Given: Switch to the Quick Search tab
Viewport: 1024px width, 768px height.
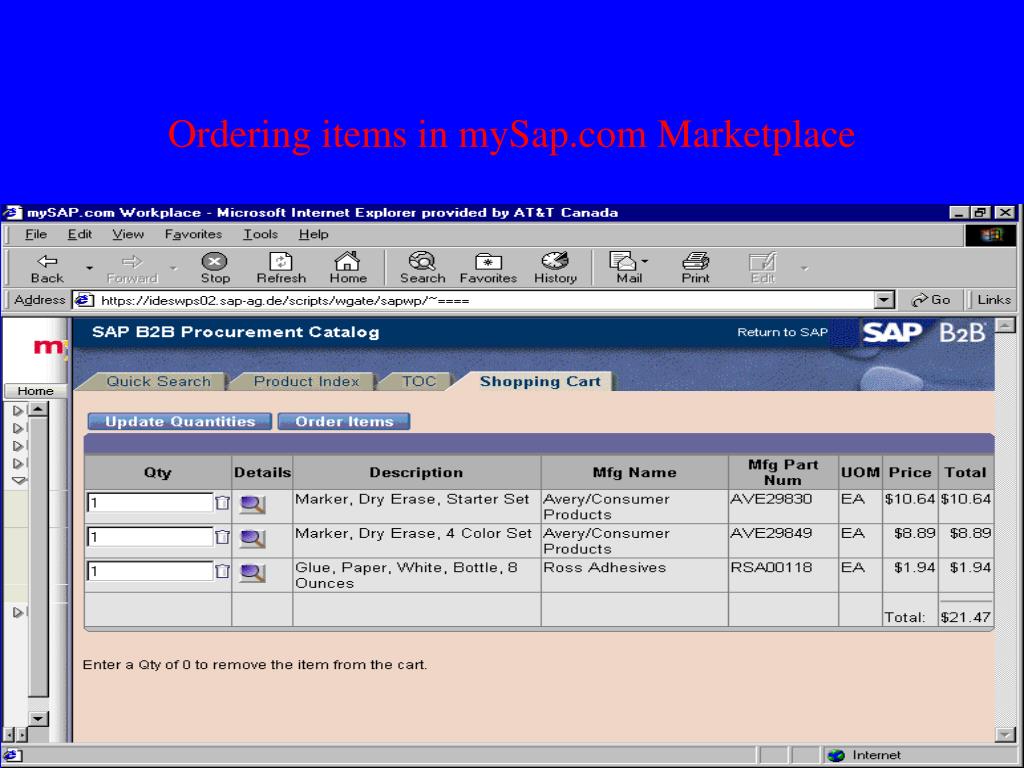Looking at the screenshot, I should [x=158, y=381].
